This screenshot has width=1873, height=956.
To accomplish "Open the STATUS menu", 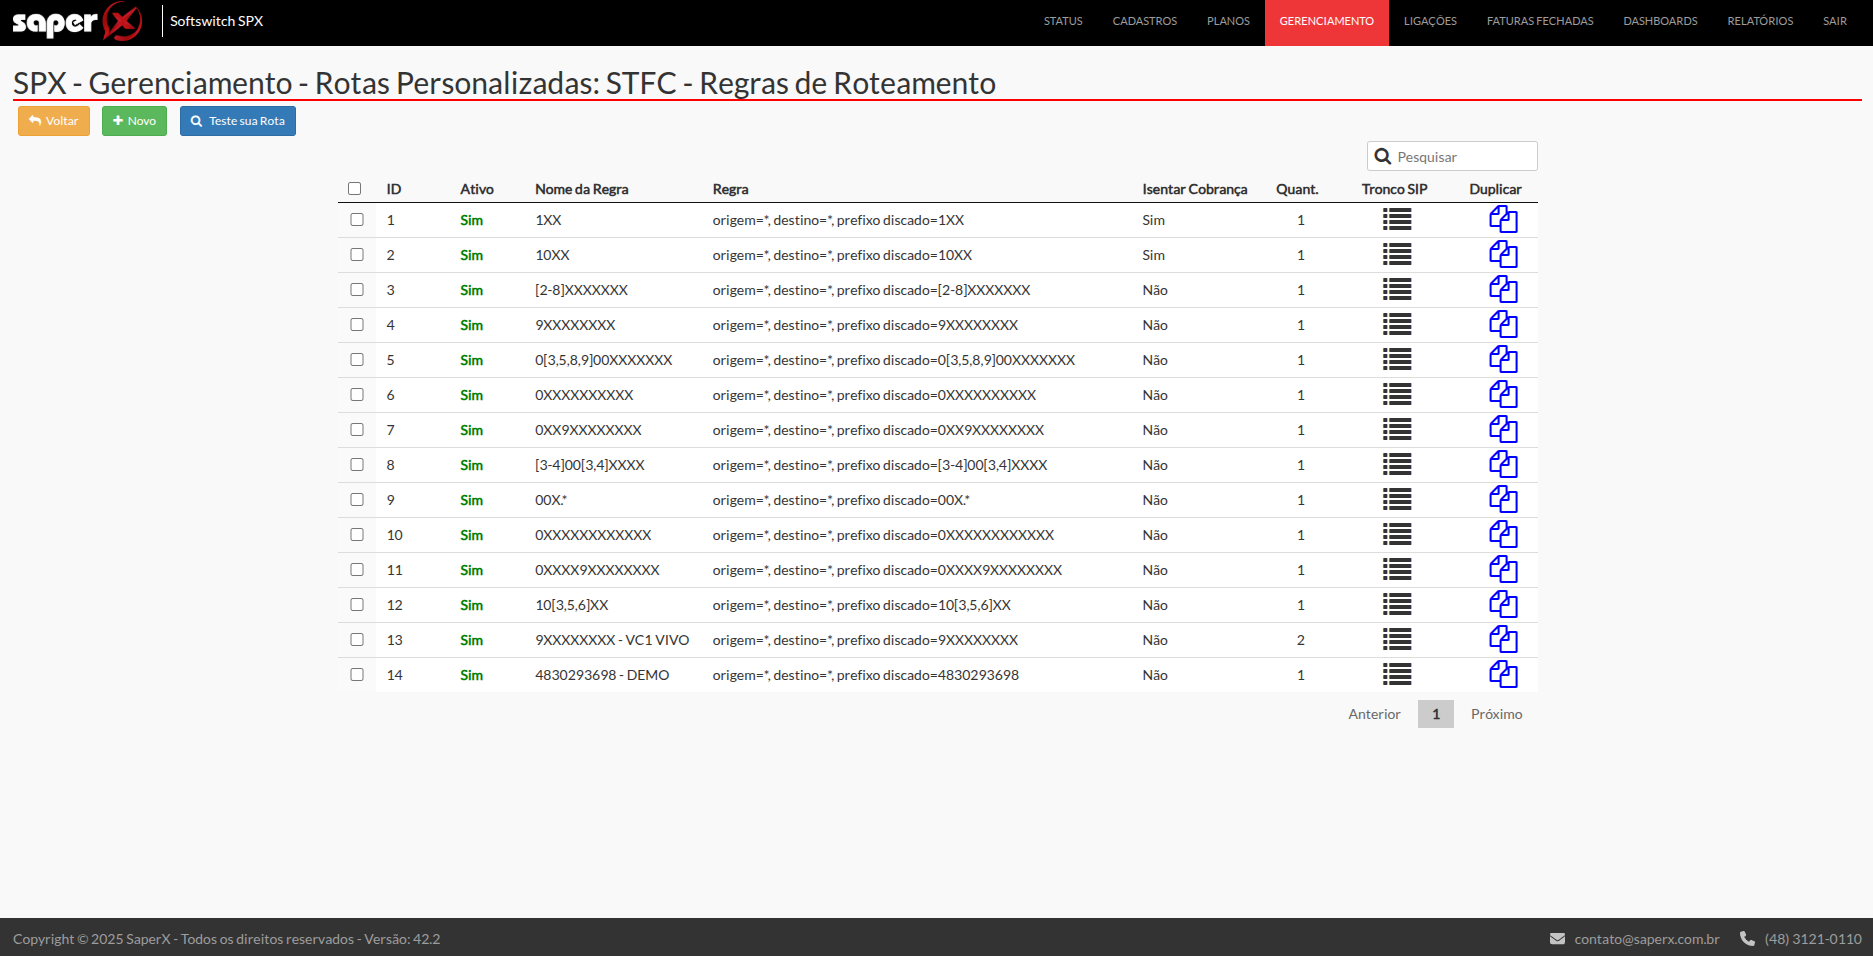I will point(1063,21).
